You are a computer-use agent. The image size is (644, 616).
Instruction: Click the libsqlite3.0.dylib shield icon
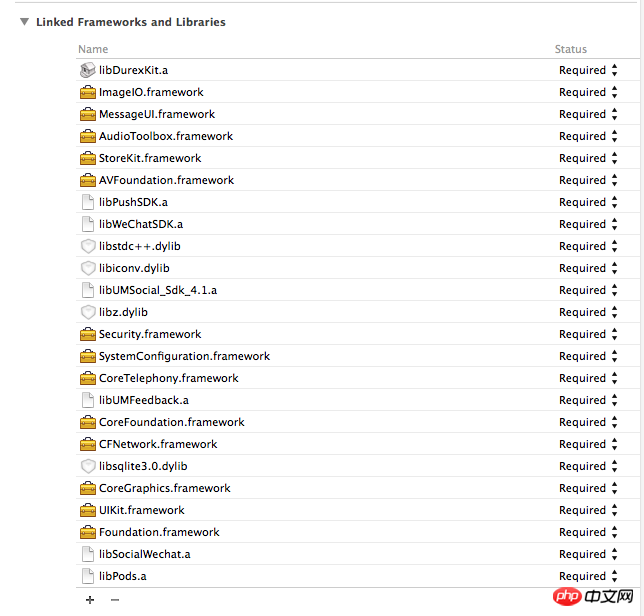coord(87,466)
